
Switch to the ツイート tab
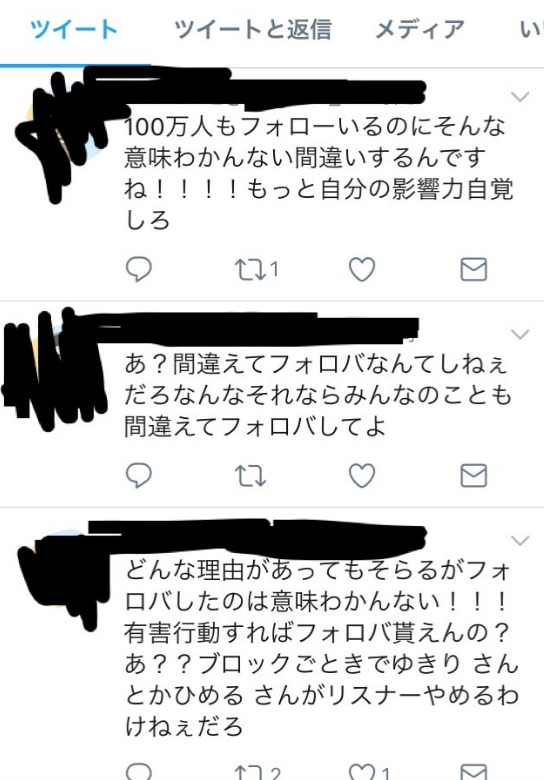[74, 30]
